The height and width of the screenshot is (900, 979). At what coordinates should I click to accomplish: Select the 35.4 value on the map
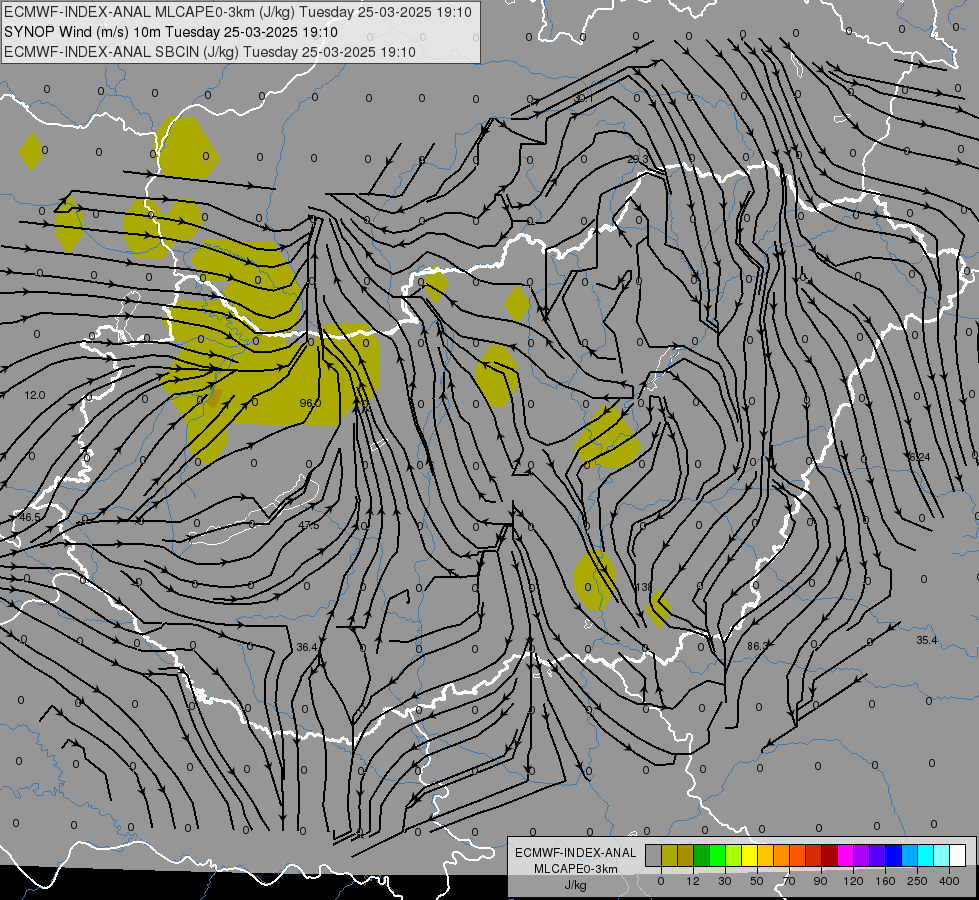pos(927,640)
